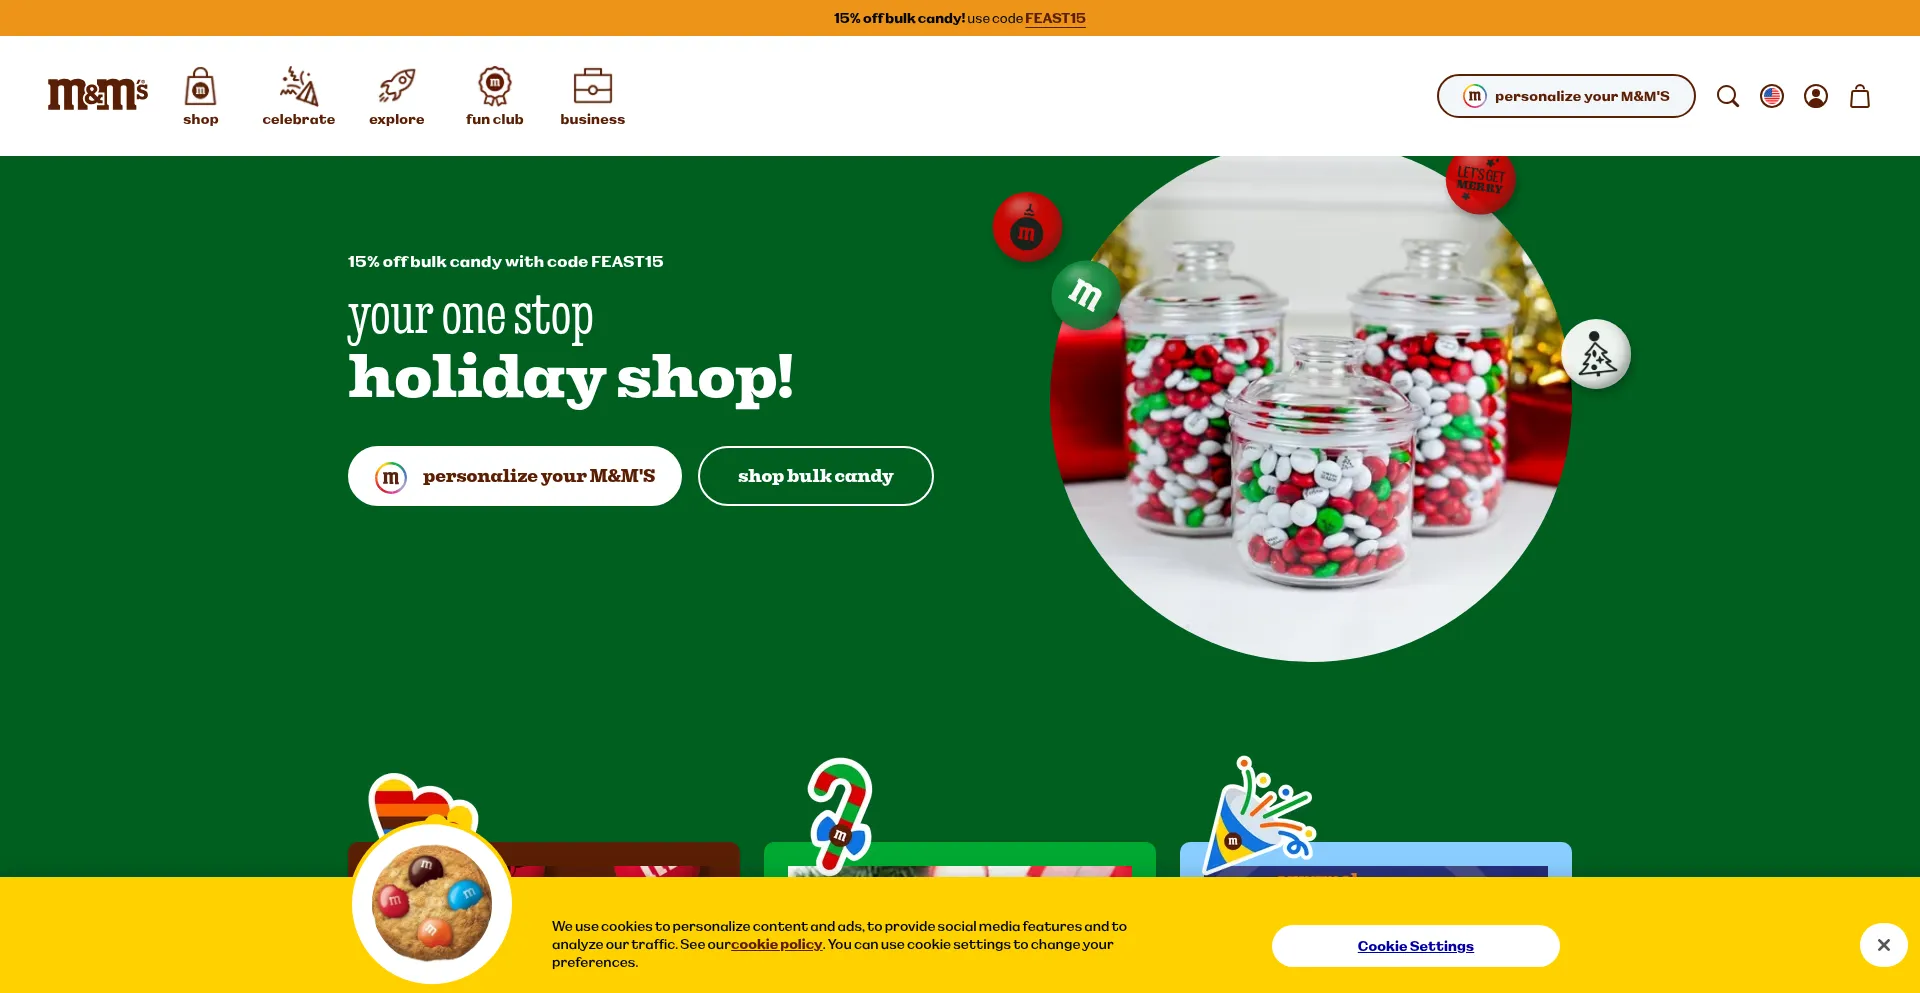Click the party popper category card
This screenshot has width=1920, height=993.
coord(1375,860)
